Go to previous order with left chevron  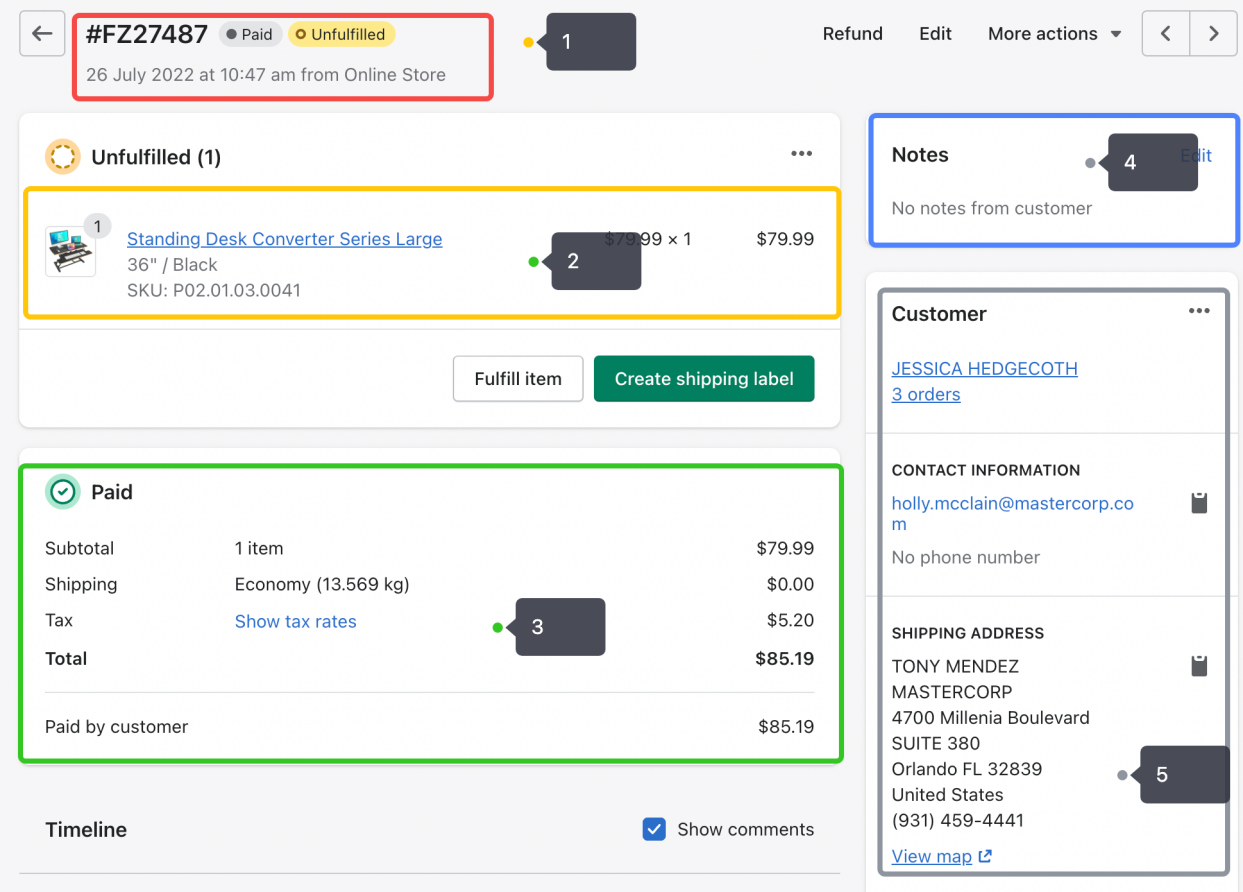pos(1166,34)
